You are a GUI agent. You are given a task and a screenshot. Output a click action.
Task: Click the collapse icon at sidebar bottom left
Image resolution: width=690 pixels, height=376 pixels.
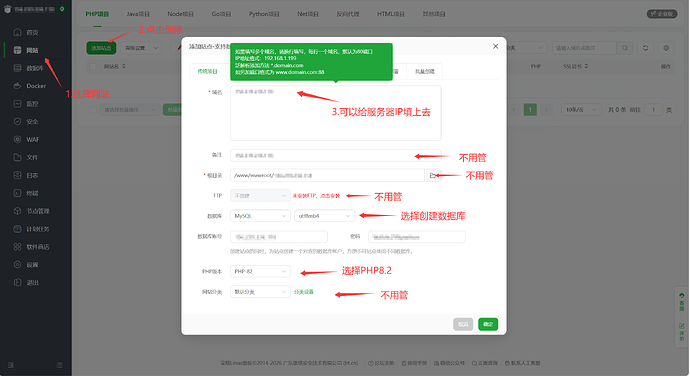[x=11, y=365]
